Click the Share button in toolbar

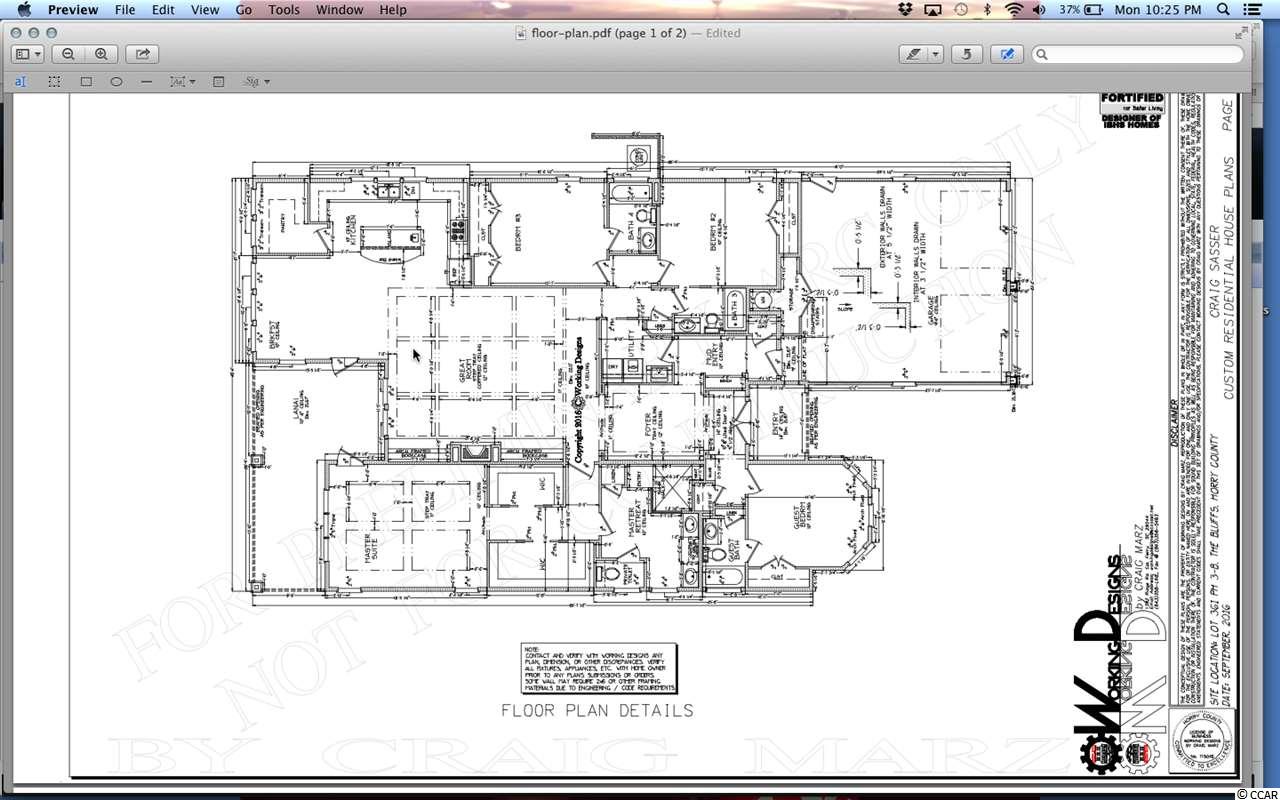point(142,55)
